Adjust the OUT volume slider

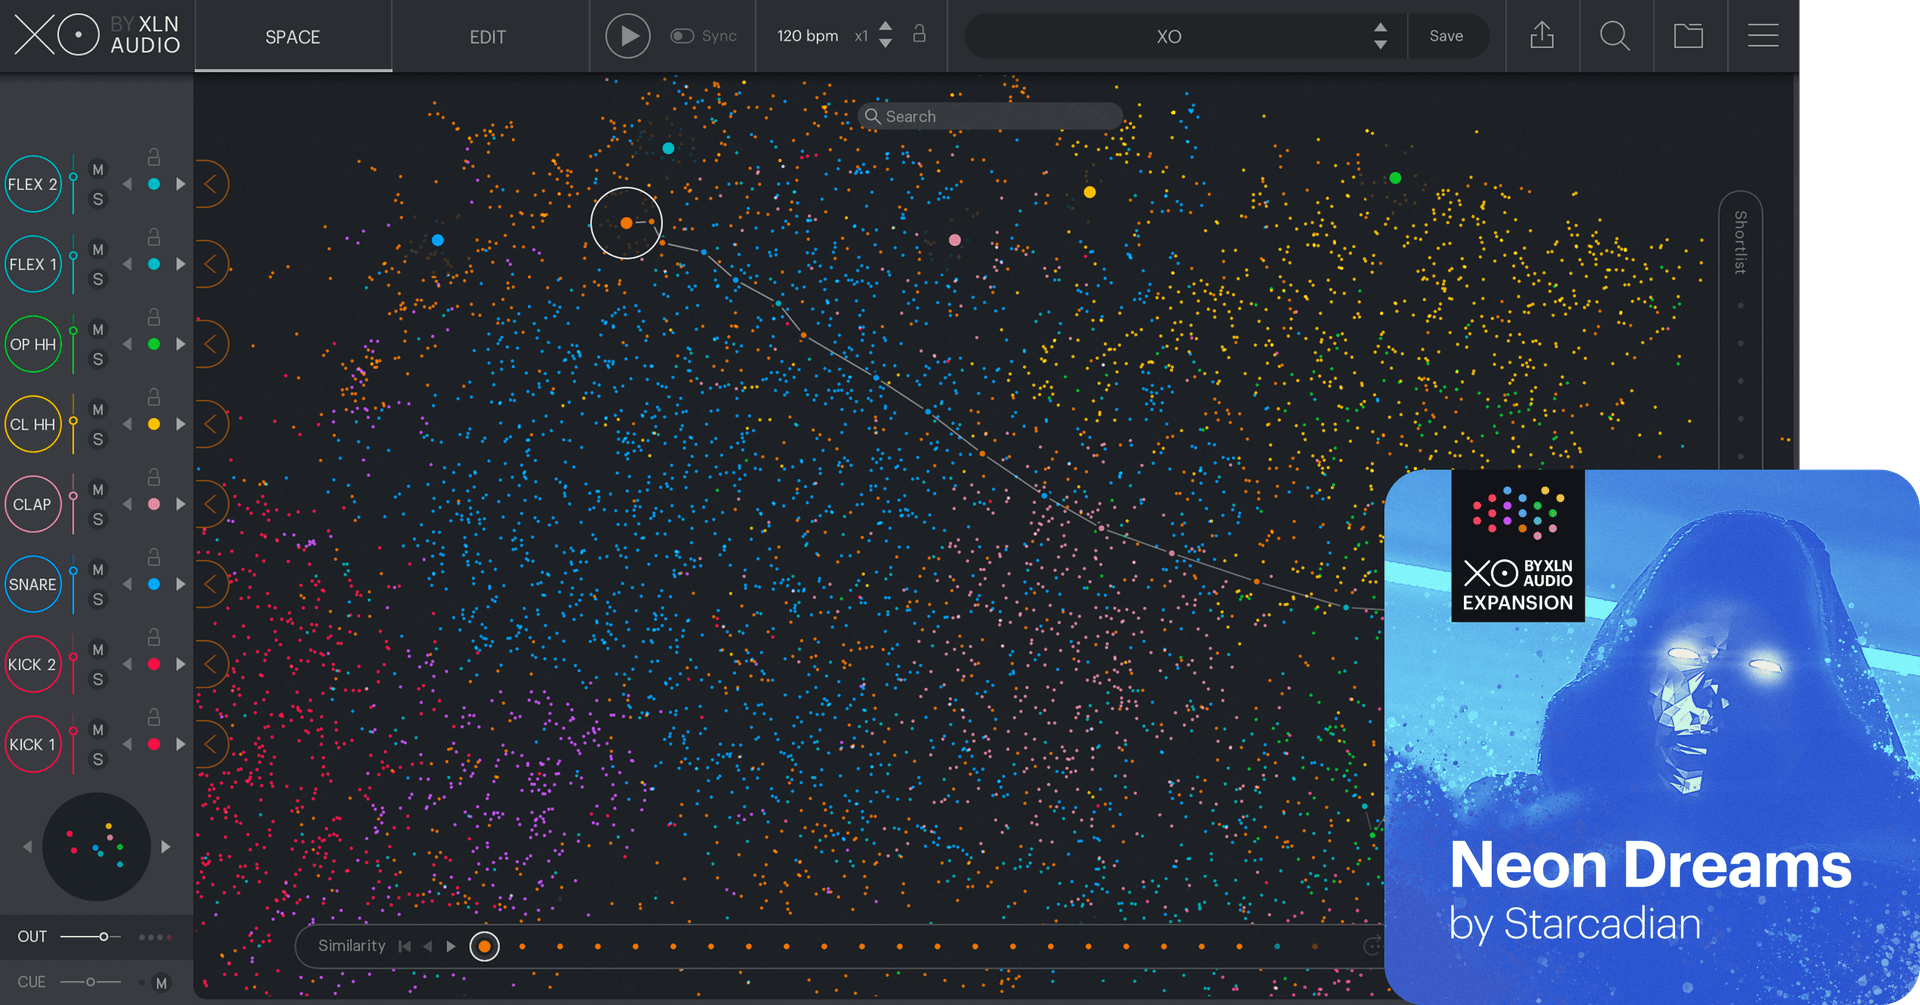coord(90,937)
